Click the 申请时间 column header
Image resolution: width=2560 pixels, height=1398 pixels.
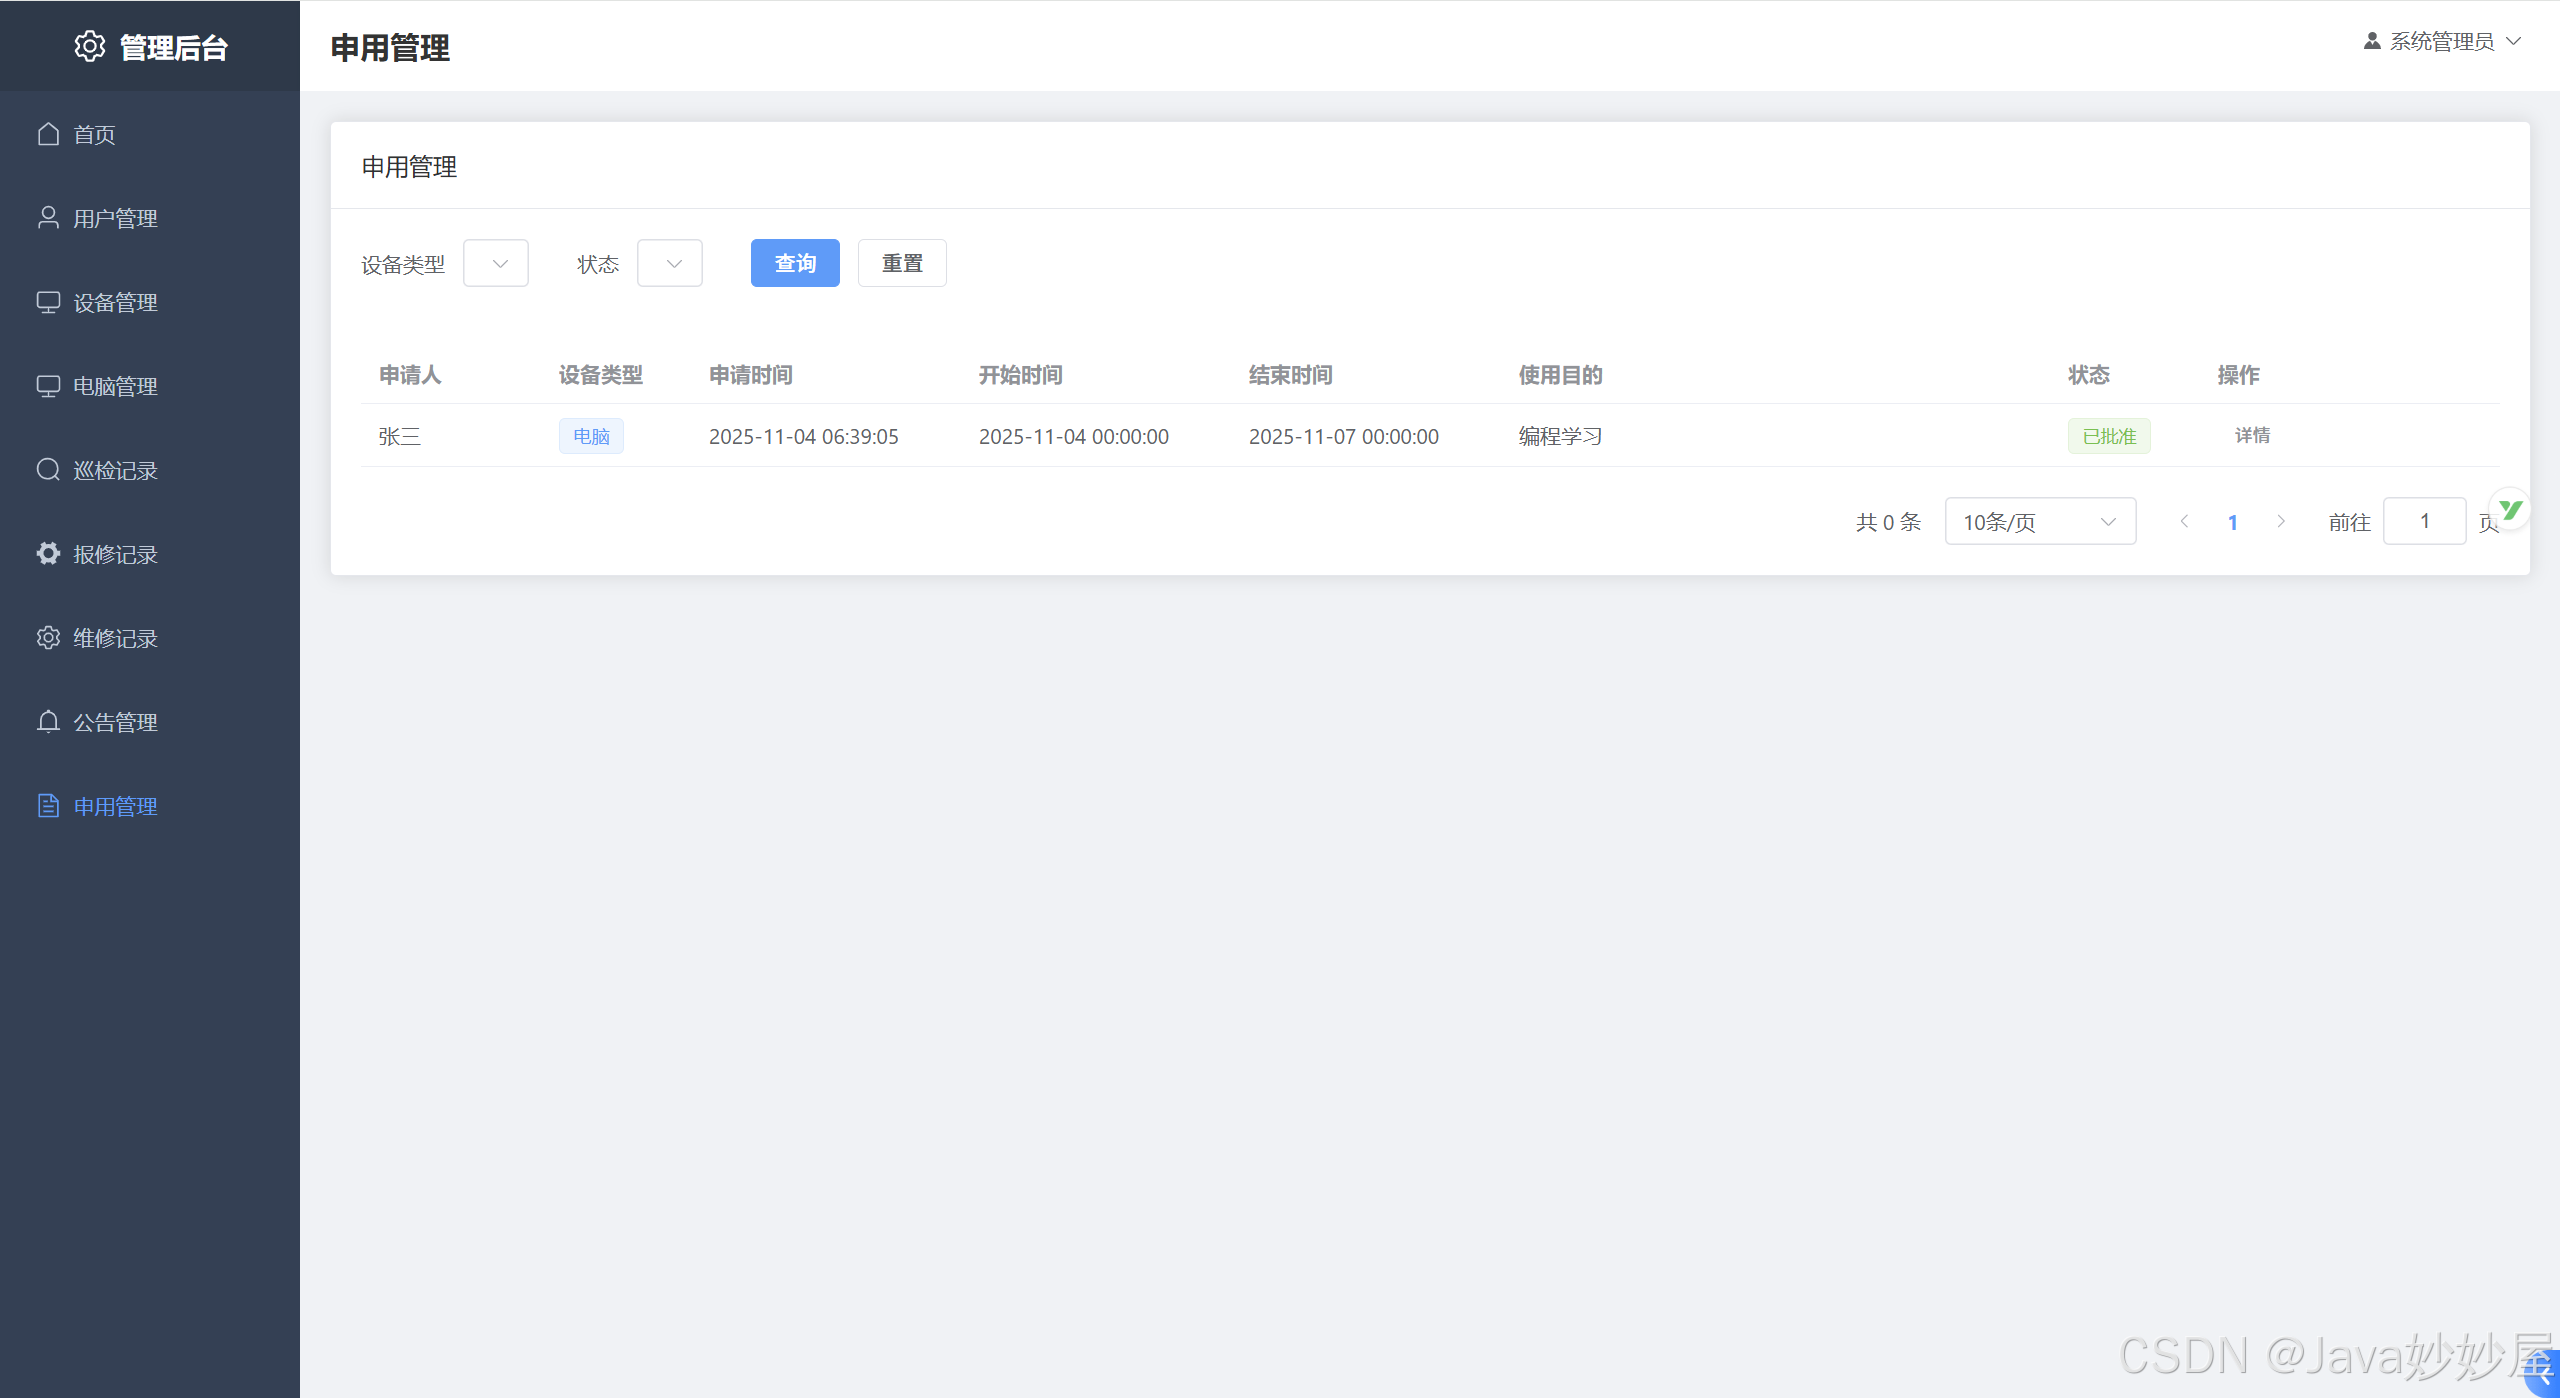click(x=751, y=375)
